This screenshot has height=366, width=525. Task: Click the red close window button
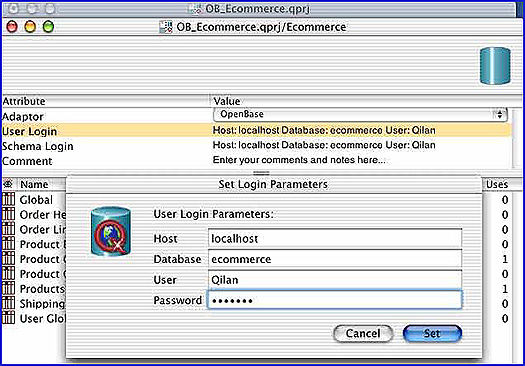coord(12,26)
